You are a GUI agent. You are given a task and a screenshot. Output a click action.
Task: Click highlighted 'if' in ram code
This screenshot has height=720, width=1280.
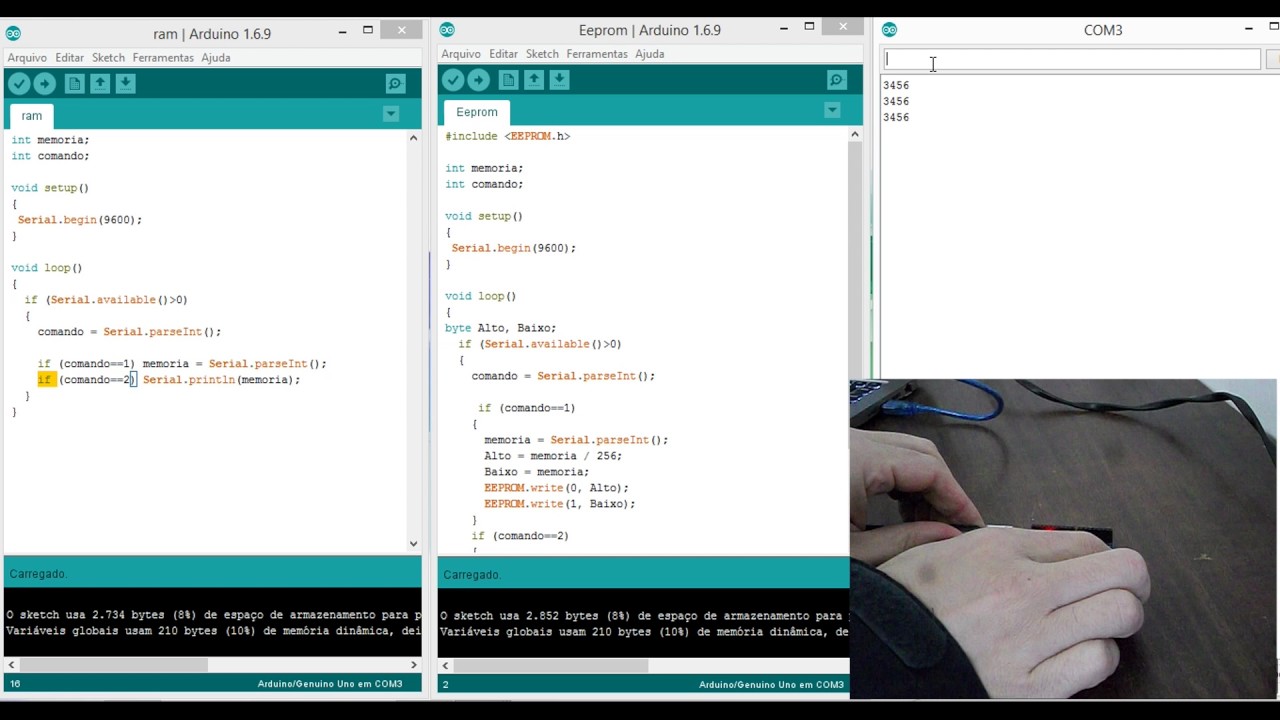44,380
